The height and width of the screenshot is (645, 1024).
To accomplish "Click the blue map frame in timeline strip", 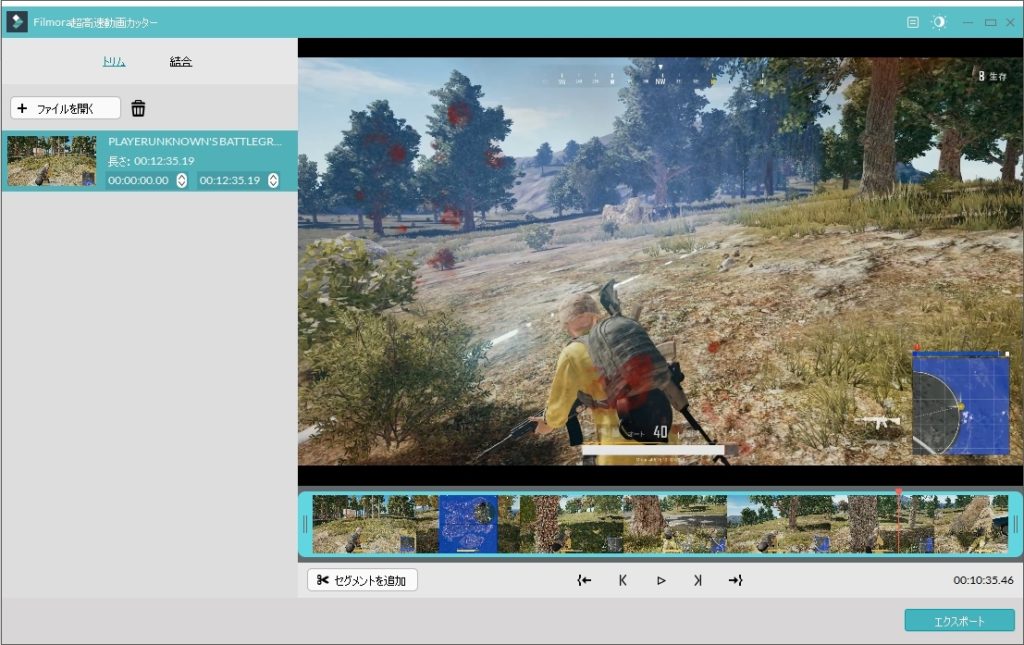I will (468, 524).
